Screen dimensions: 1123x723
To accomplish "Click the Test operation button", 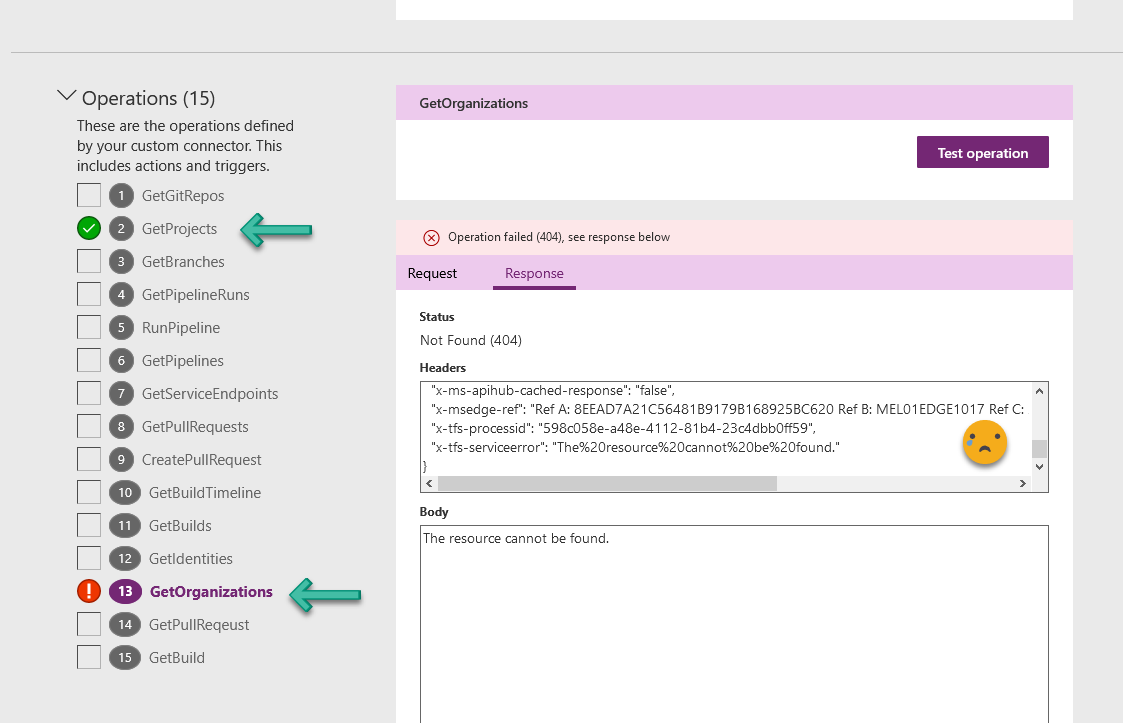I will (x=982, y=152).
